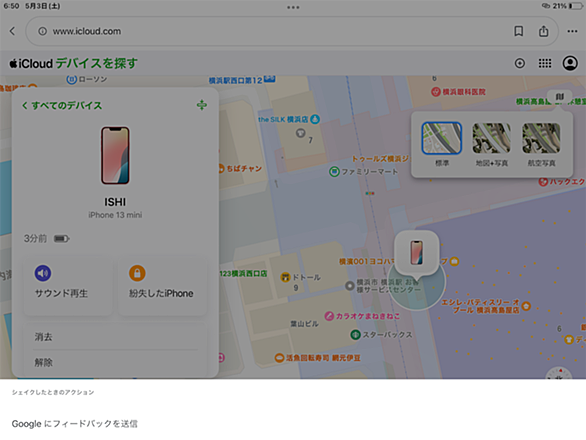Click the エシレ・パティスリー marker icon
586x440 pixels.
click(526, 306)
